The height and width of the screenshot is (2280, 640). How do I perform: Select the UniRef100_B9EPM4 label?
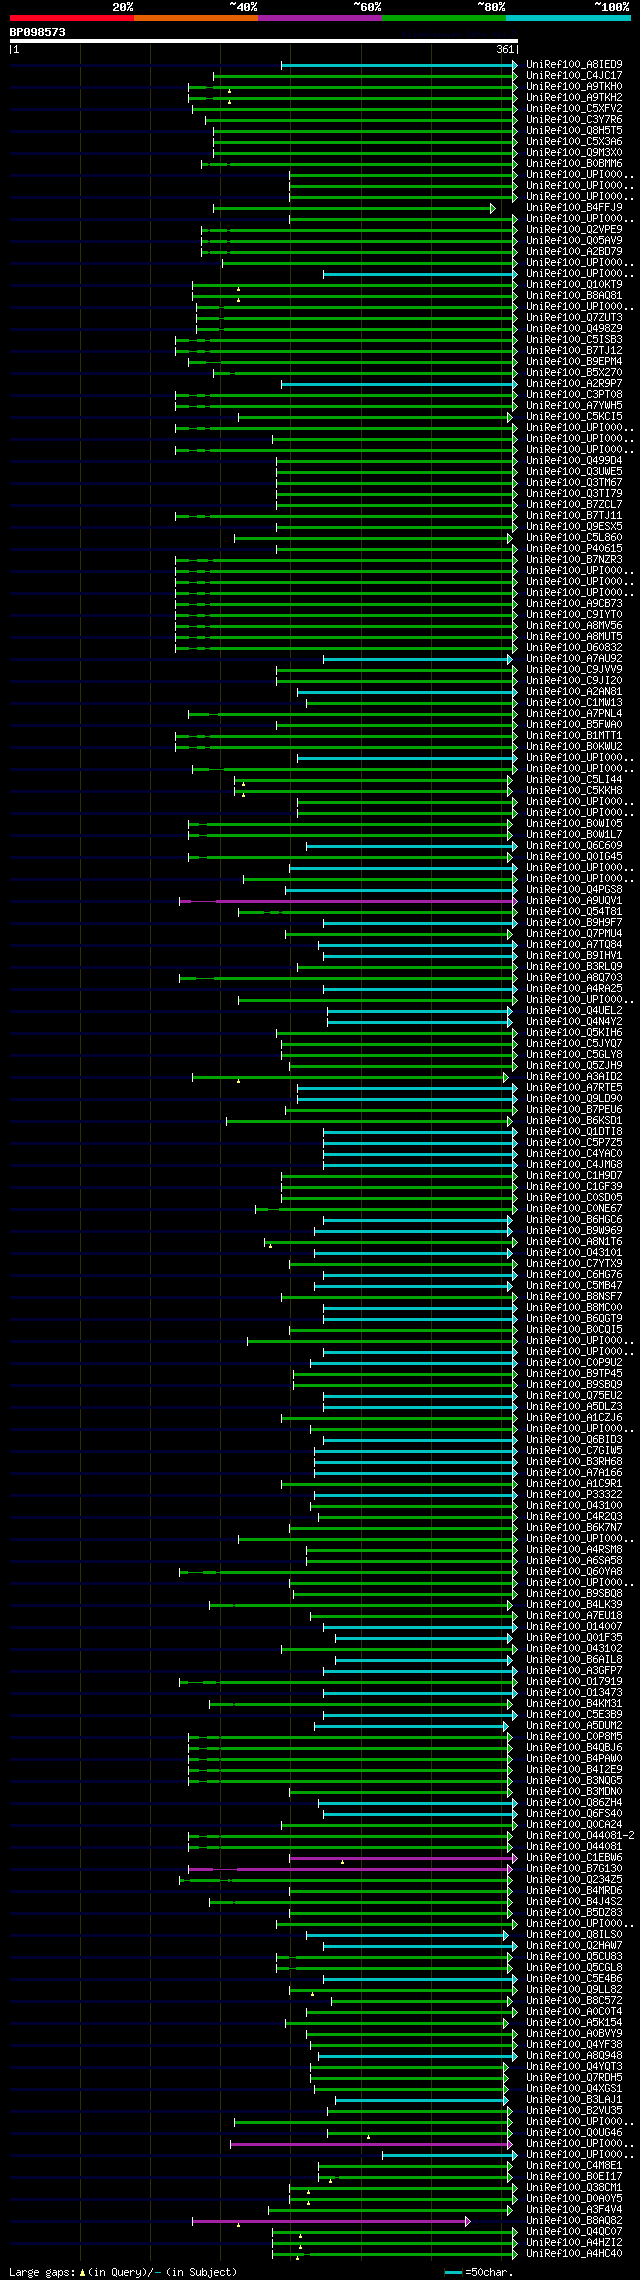click(574, 362)
